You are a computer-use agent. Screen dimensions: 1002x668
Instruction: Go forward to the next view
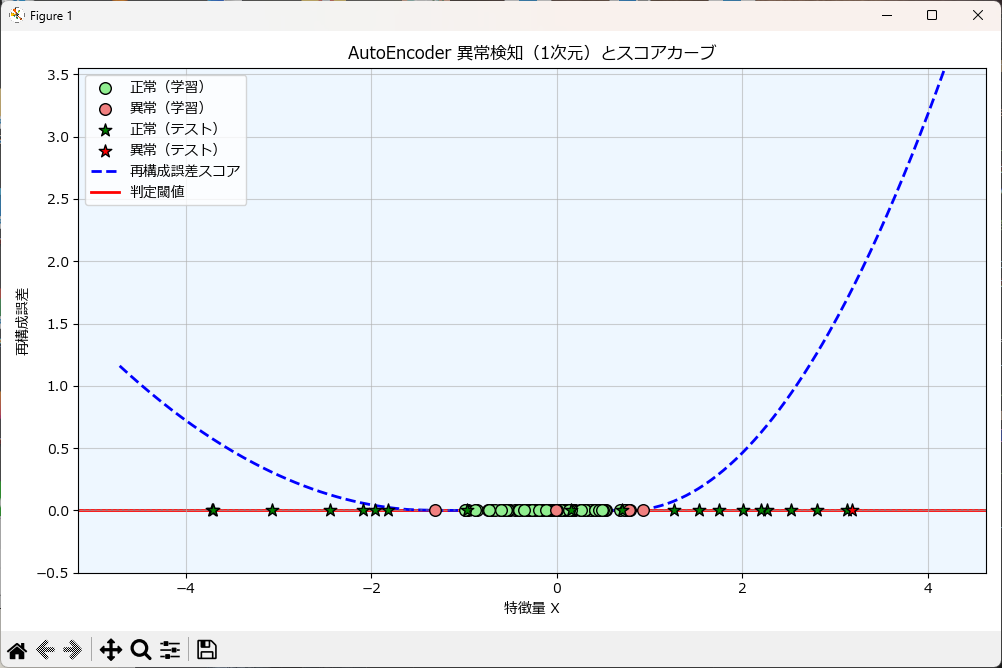72,650
